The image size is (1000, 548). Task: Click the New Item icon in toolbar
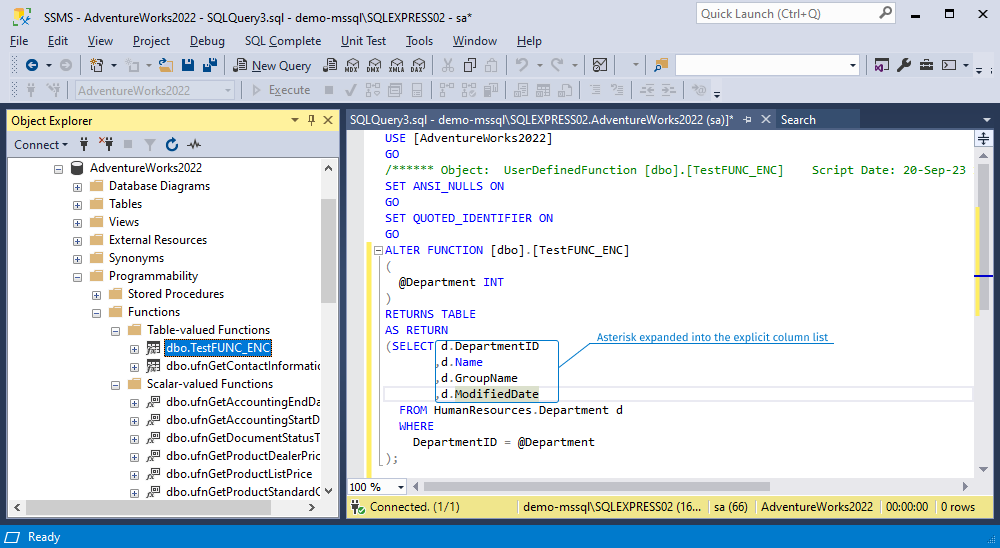[96, 65]
